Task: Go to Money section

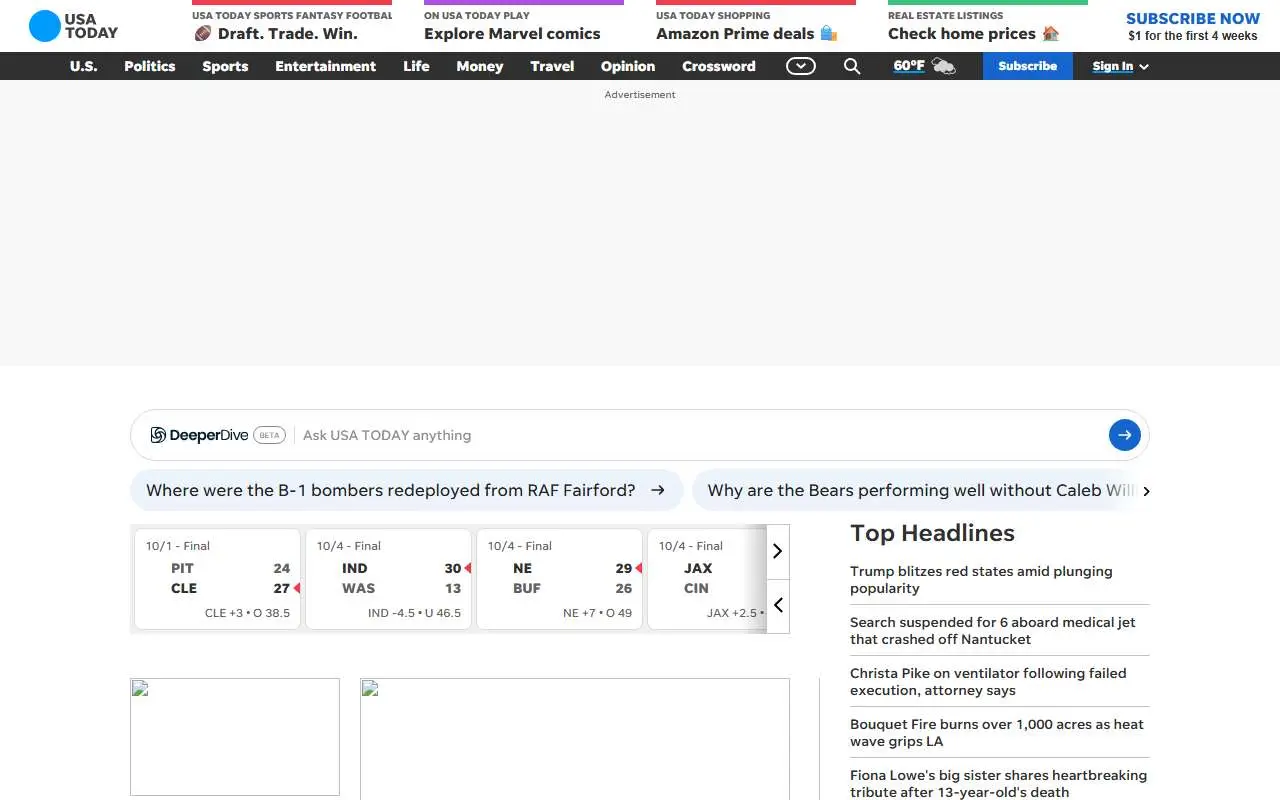Action: (480, 66)
